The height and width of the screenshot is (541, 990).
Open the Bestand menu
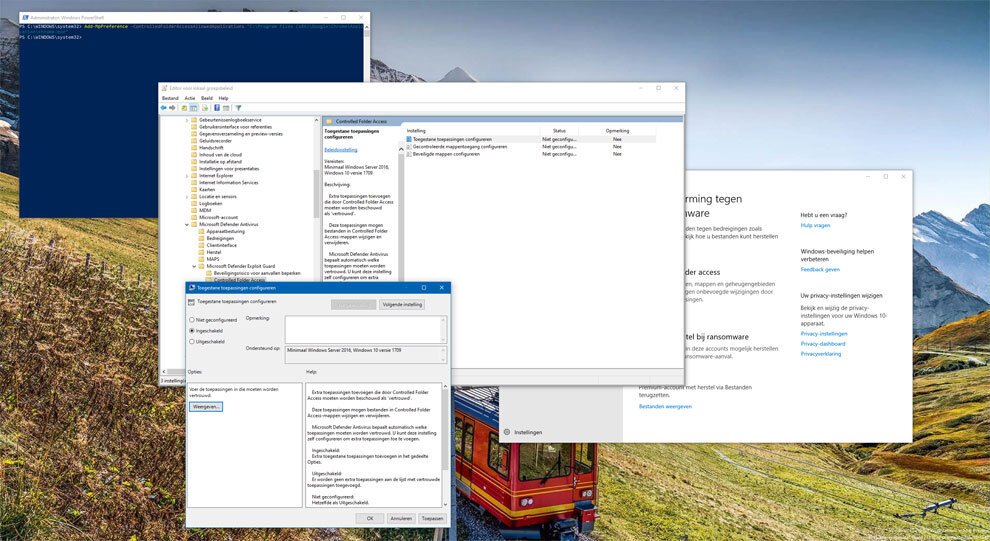(170, 98)
